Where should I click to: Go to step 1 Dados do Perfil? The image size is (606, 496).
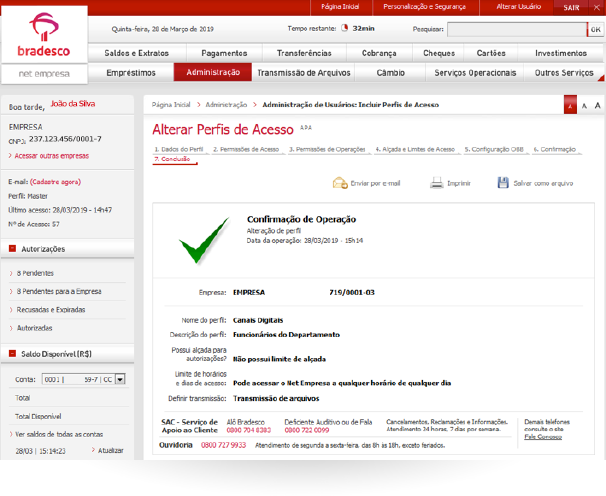pyautogui.click(x=179, y=148)
